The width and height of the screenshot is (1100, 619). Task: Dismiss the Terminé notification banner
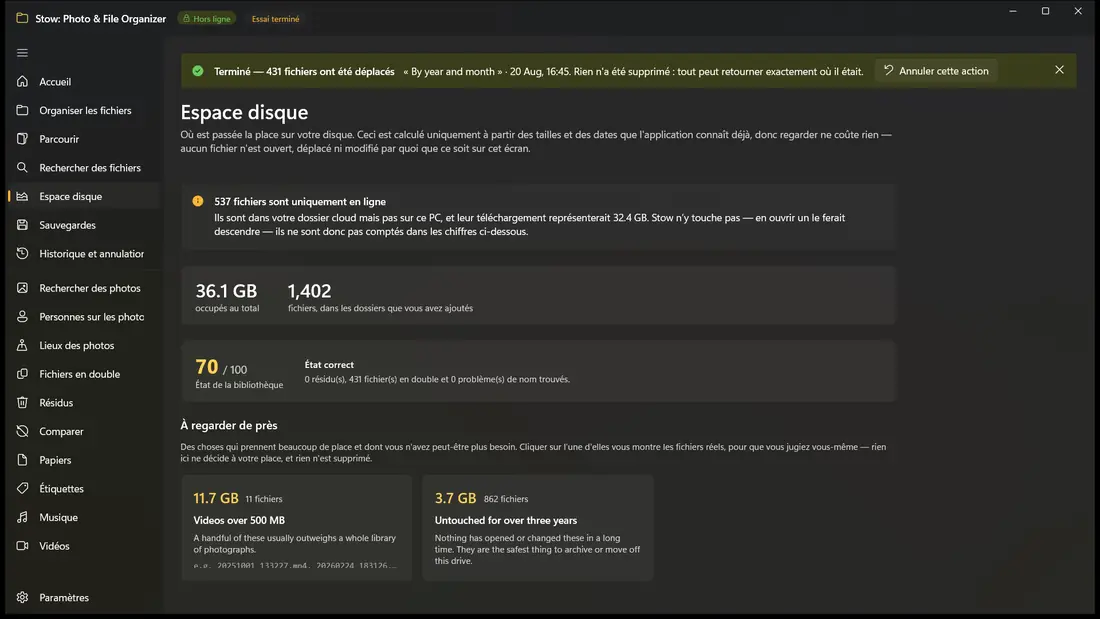click(1059, 70)
